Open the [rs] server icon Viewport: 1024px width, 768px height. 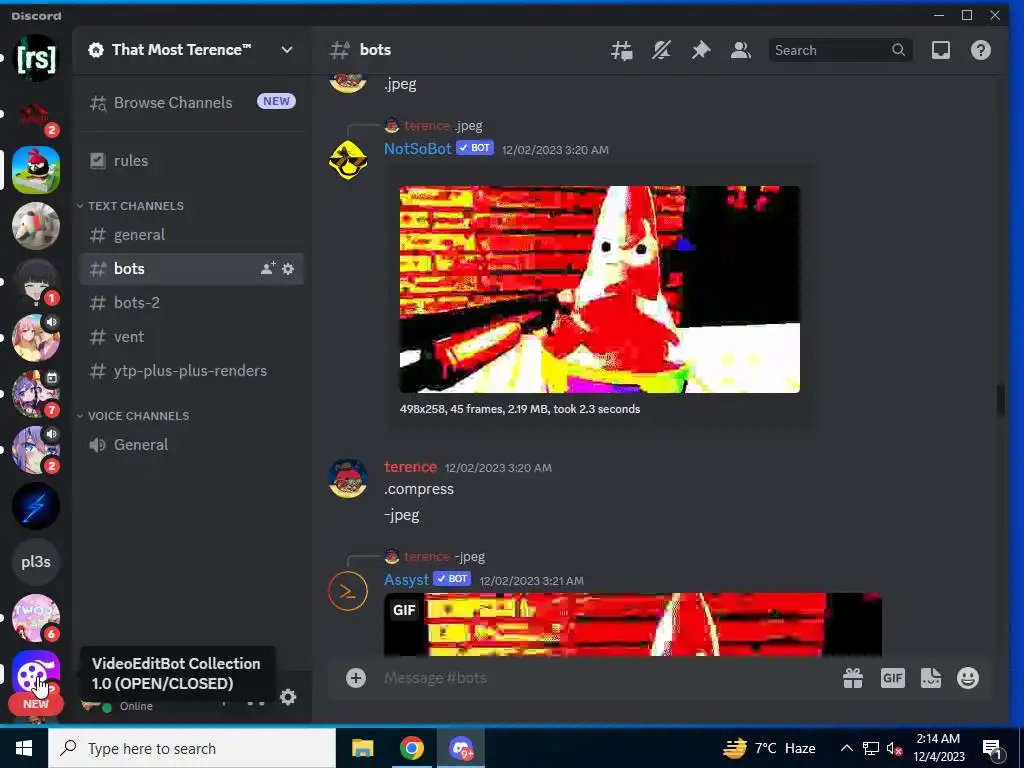click(36, 58)
